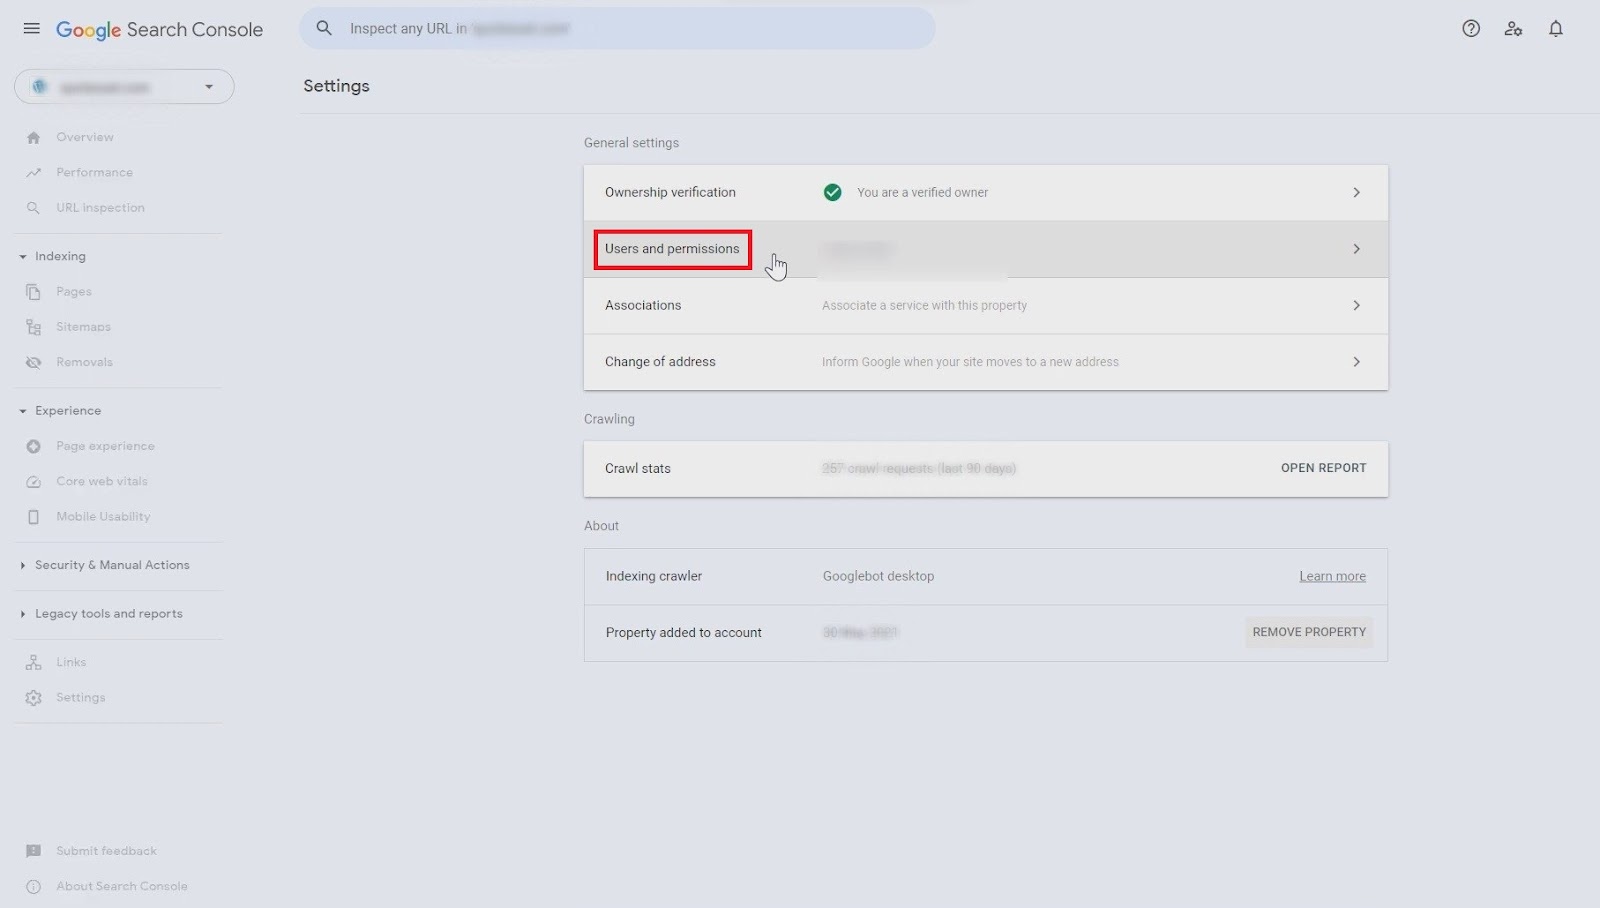This screenshot has height=908, width=1600.
Task: Open the manage users icon in the top bar
Action: 1513,28
